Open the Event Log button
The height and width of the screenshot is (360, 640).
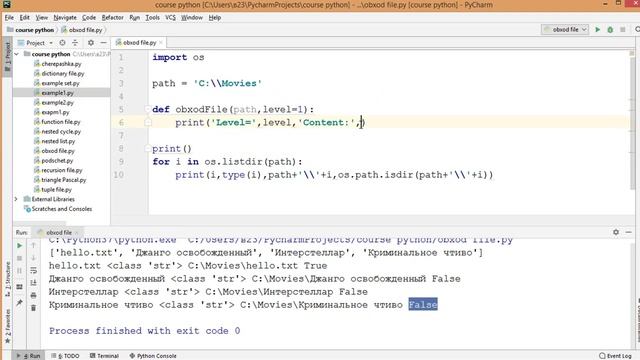click(616, 356)
